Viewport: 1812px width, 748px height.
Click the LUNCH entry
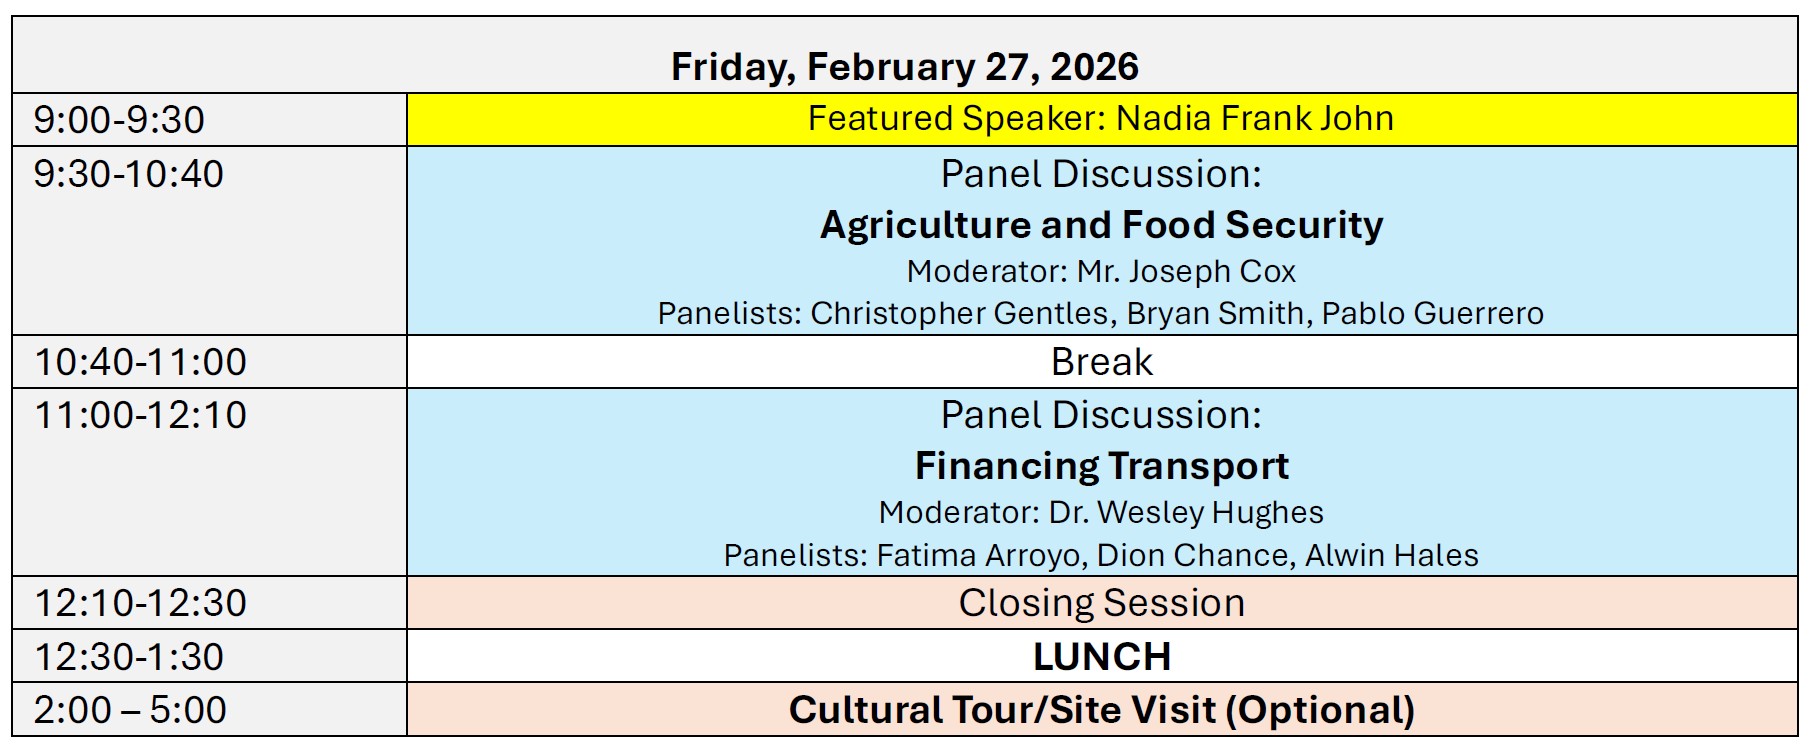[x=1101, y=657]
